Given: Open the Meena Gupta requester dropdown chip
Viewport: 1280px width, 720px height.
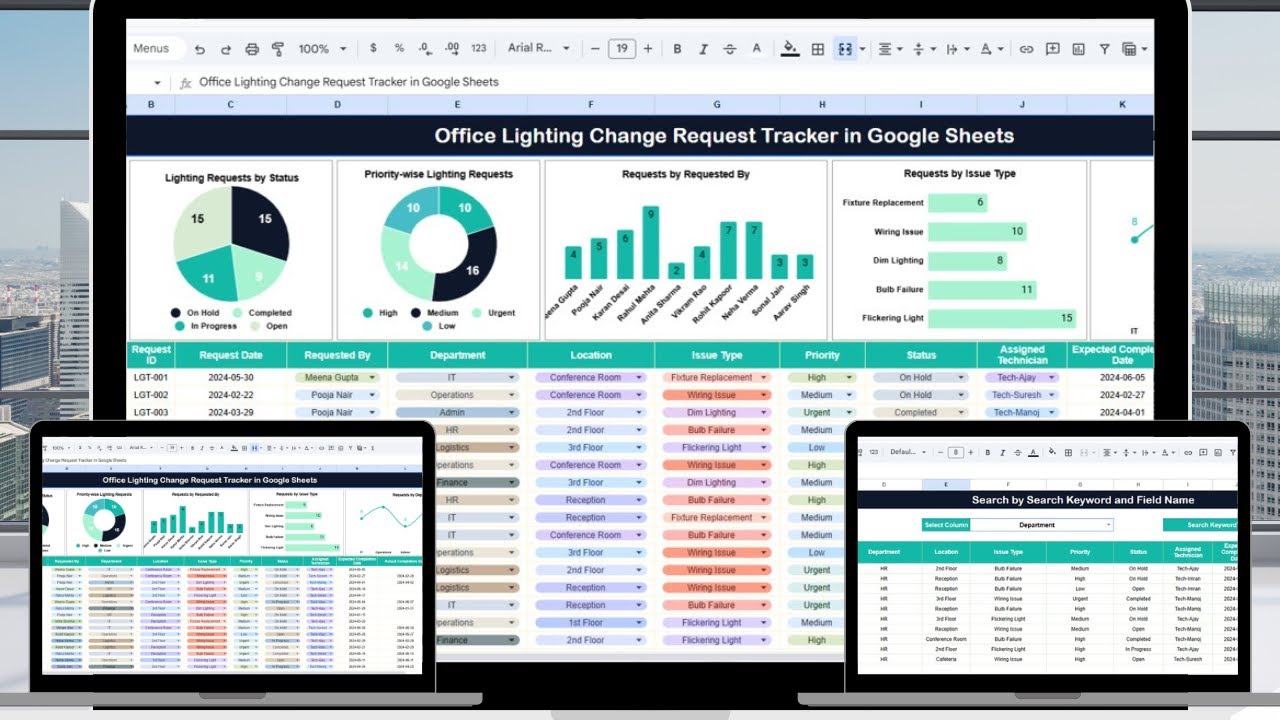Looking at the screenshot, I should tap(338, 378).
